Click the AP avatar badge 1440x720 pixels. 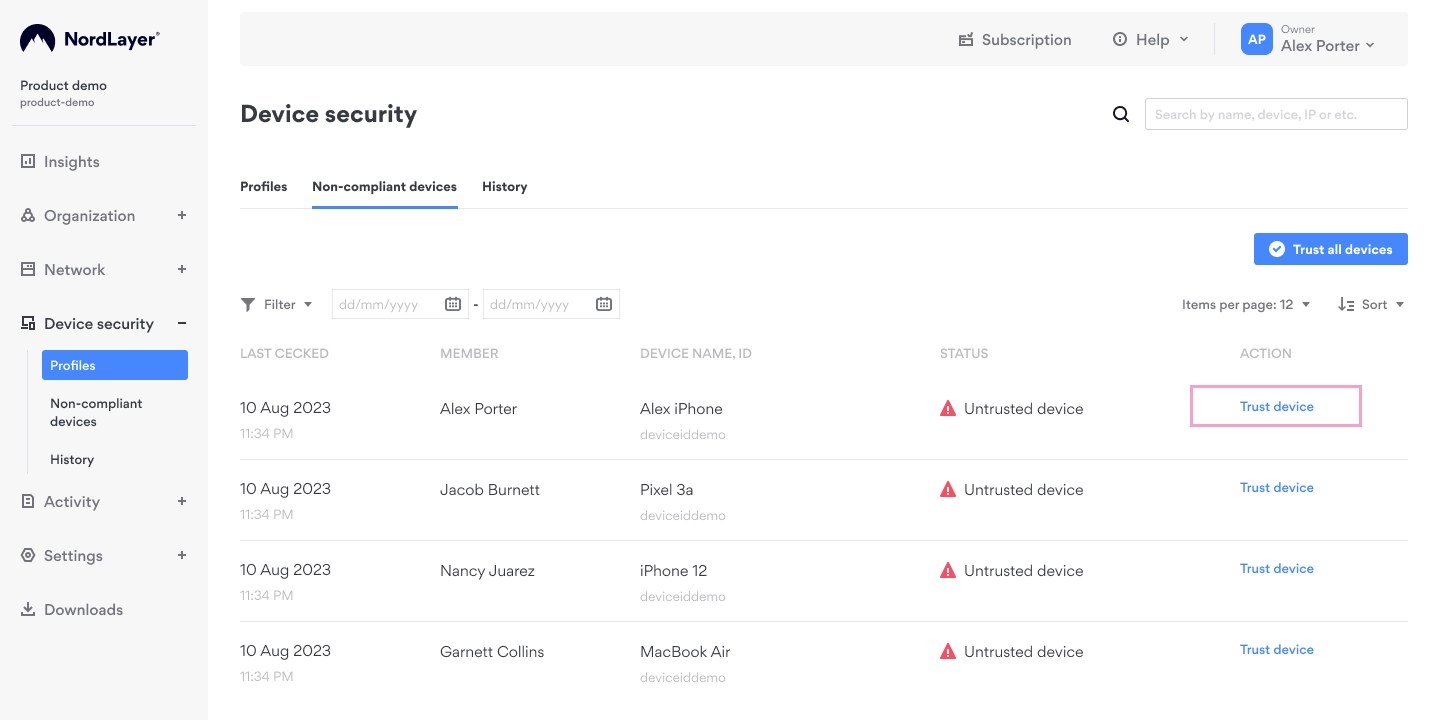[1256, 39]
